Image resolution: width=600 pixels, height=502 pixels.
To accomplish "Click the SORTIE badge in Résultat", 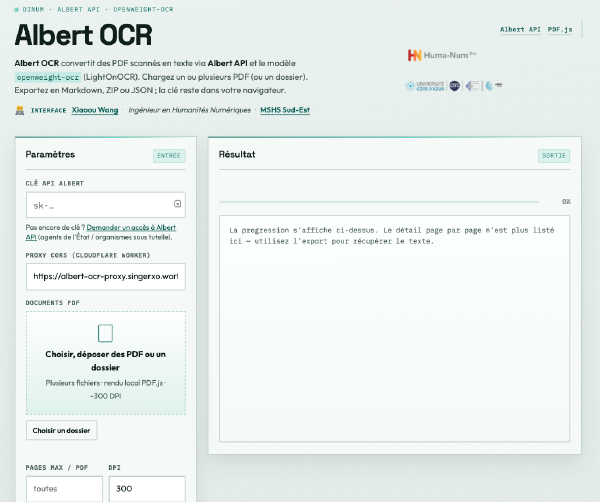I will (x=554, y=156).
